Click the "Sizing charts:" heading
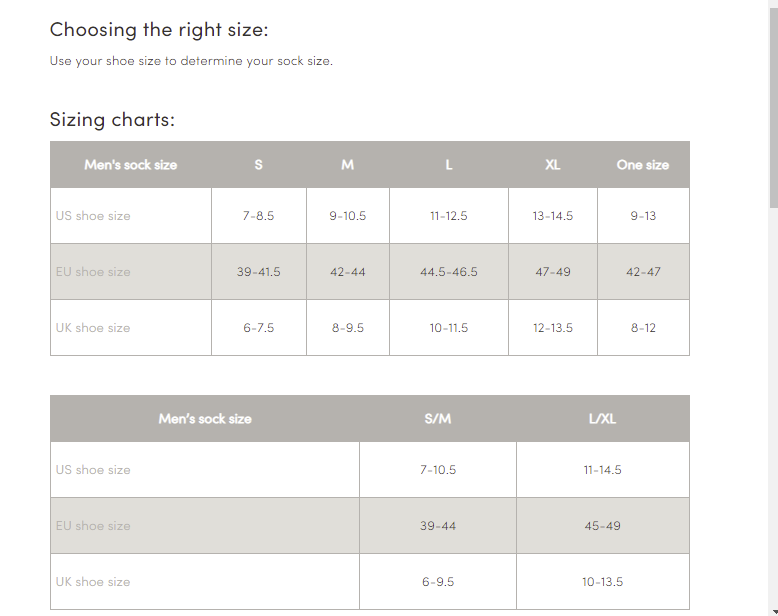 pyautogui.click(x=112, y=119)
